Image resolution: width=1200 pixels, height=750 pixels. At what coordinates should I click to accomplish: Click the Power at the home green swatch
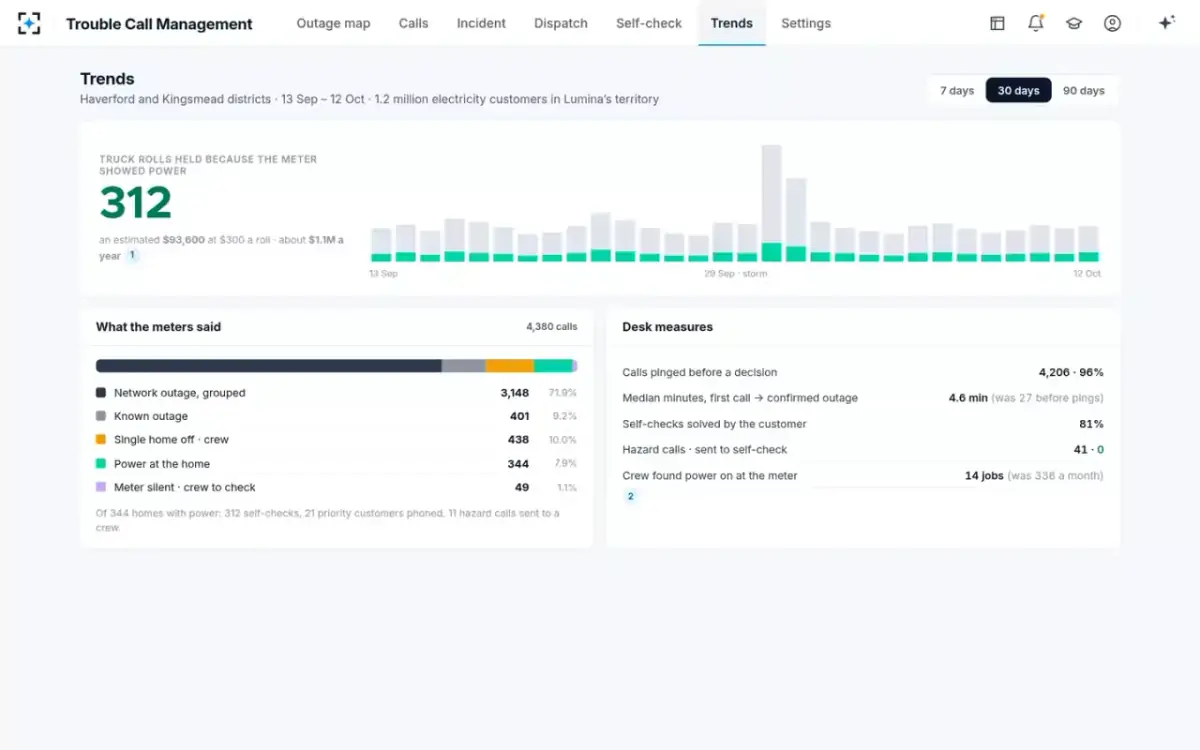coord(101,463)
